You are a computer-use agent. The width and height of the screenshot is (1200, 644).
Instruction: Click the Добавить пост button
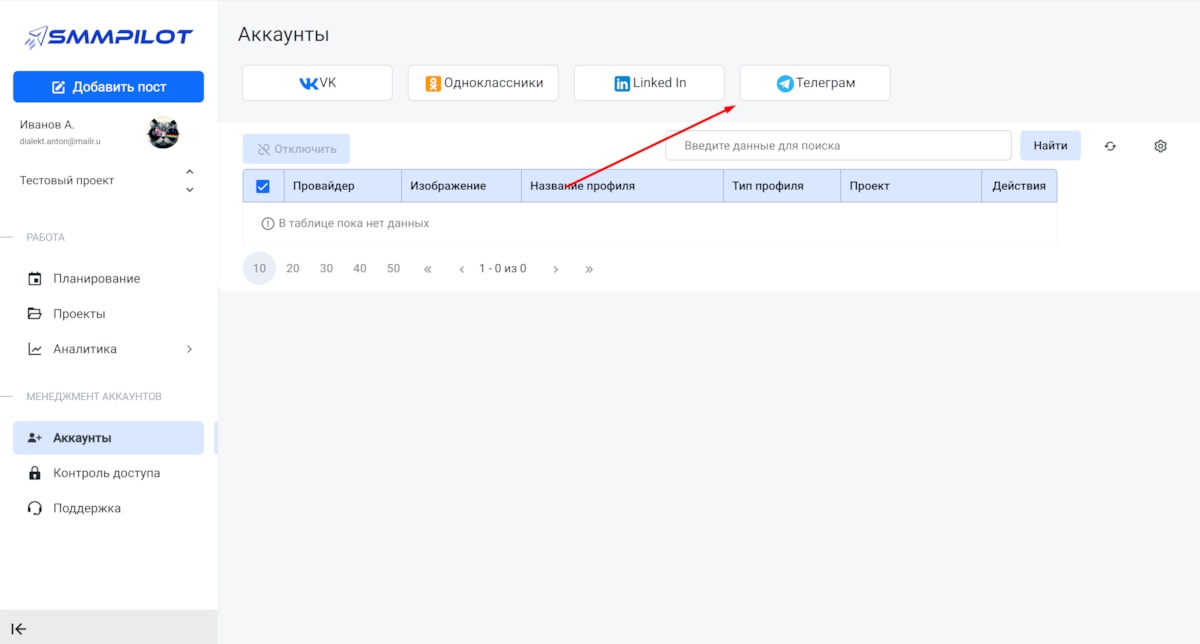(x=108, y=87)
